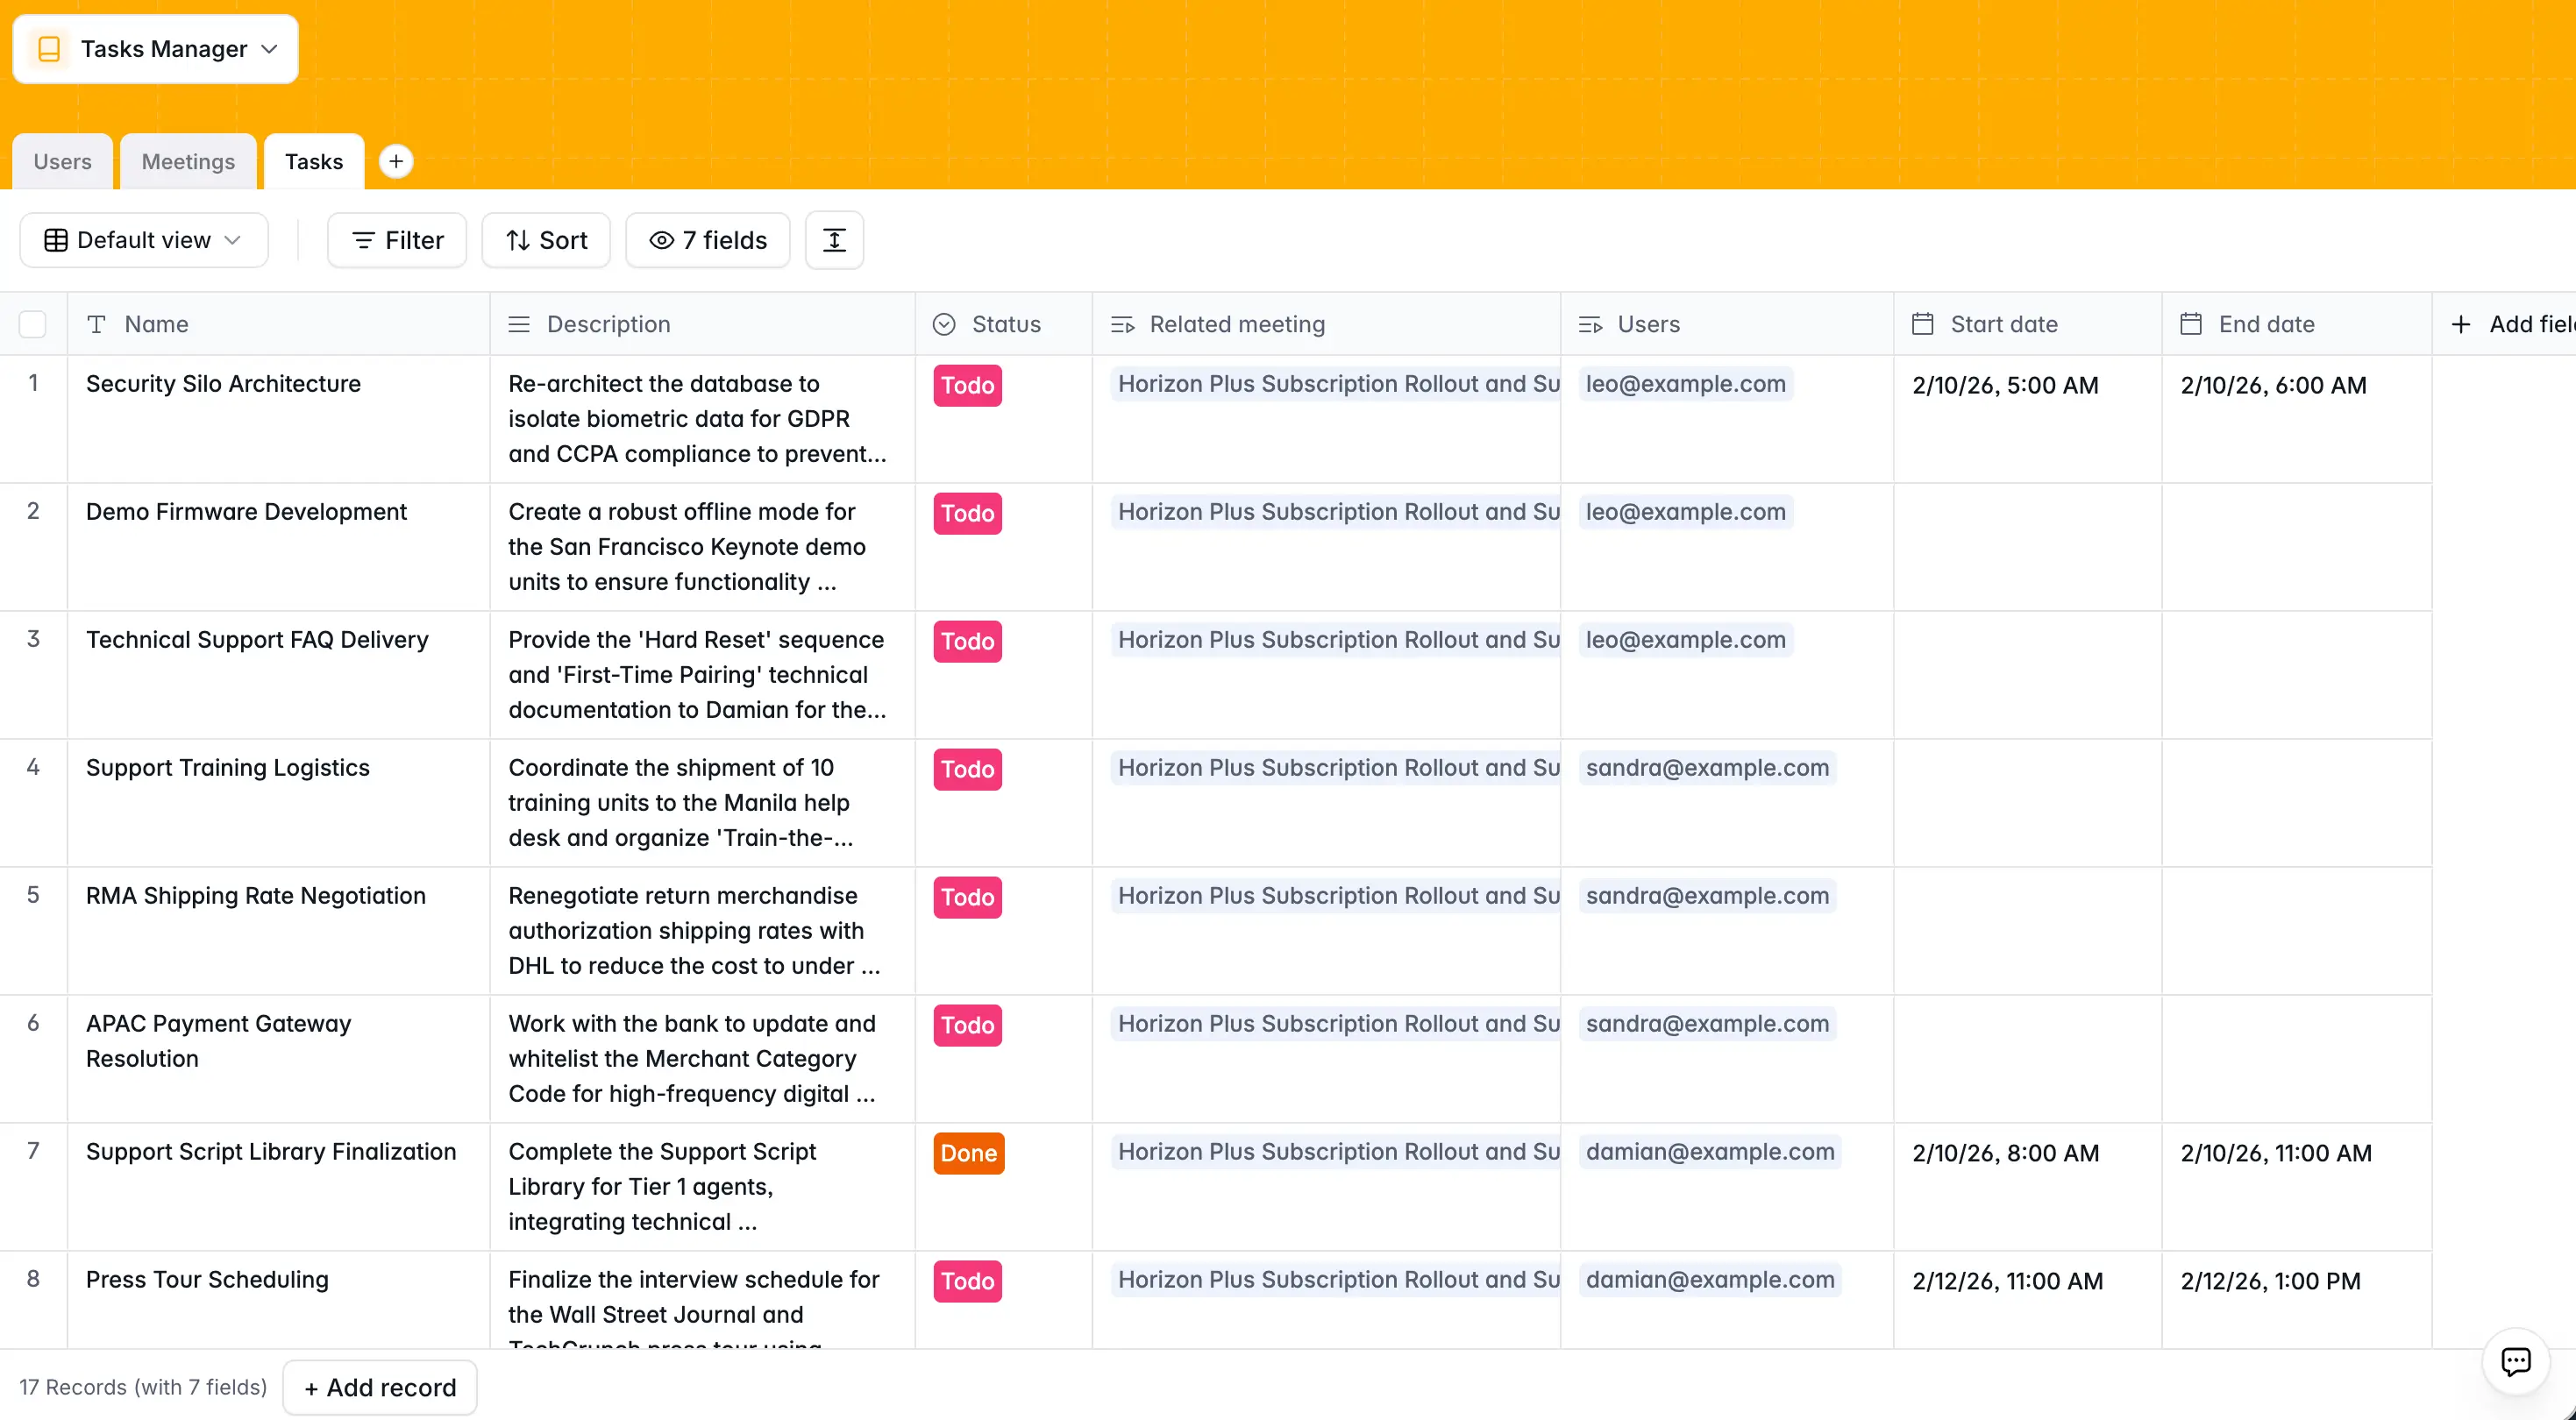The image size is (2576, 1420).
Task: Click the Description column header list icon
Action: click(x=518, y=324)
